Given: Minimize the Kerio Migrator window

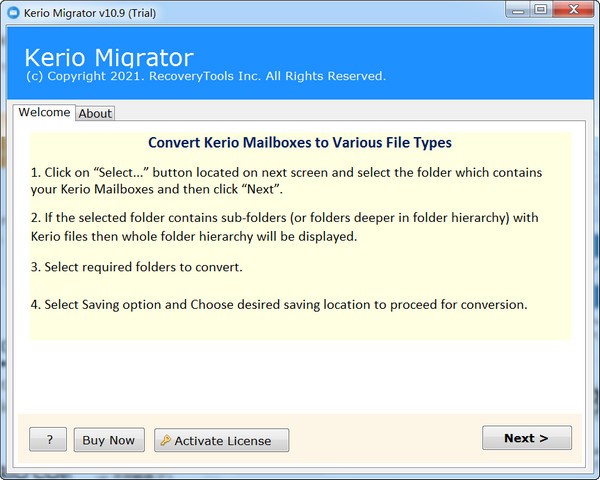Looking at the screenshot, I should tap(515, 11).
